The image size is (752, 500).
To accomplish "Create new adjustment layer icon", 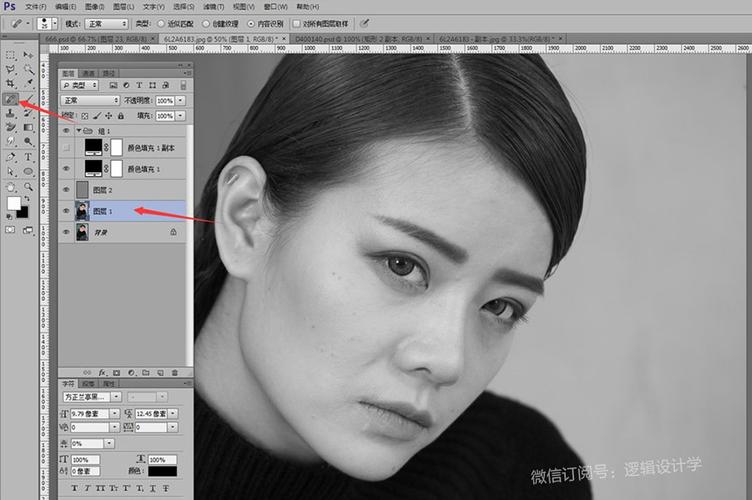I will pyautogui.click(x=131, y=372).
